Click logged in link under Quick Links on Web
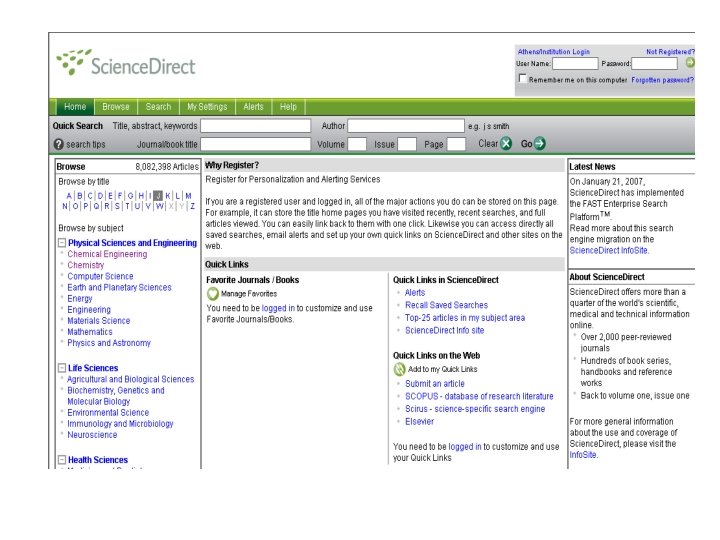The height and width of the screenshot is (540, 720). tap(465, 446)
